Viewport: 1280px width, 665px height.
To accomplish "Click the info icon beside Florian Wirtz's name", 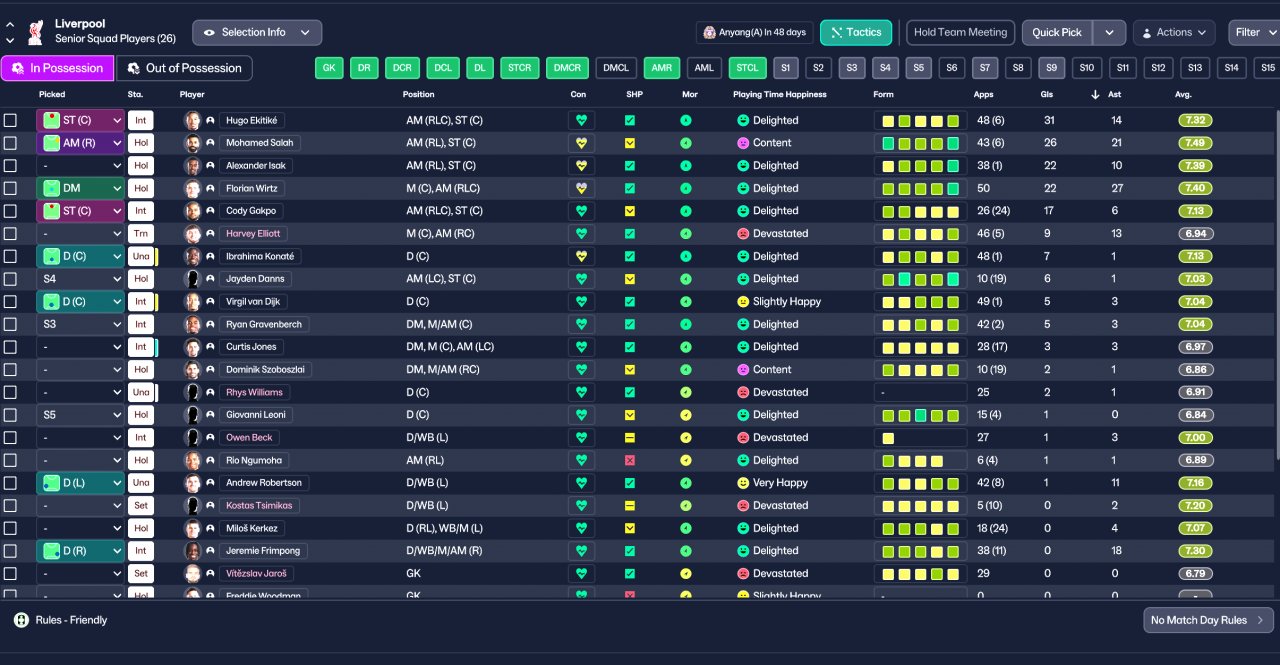I will point(210,188).
